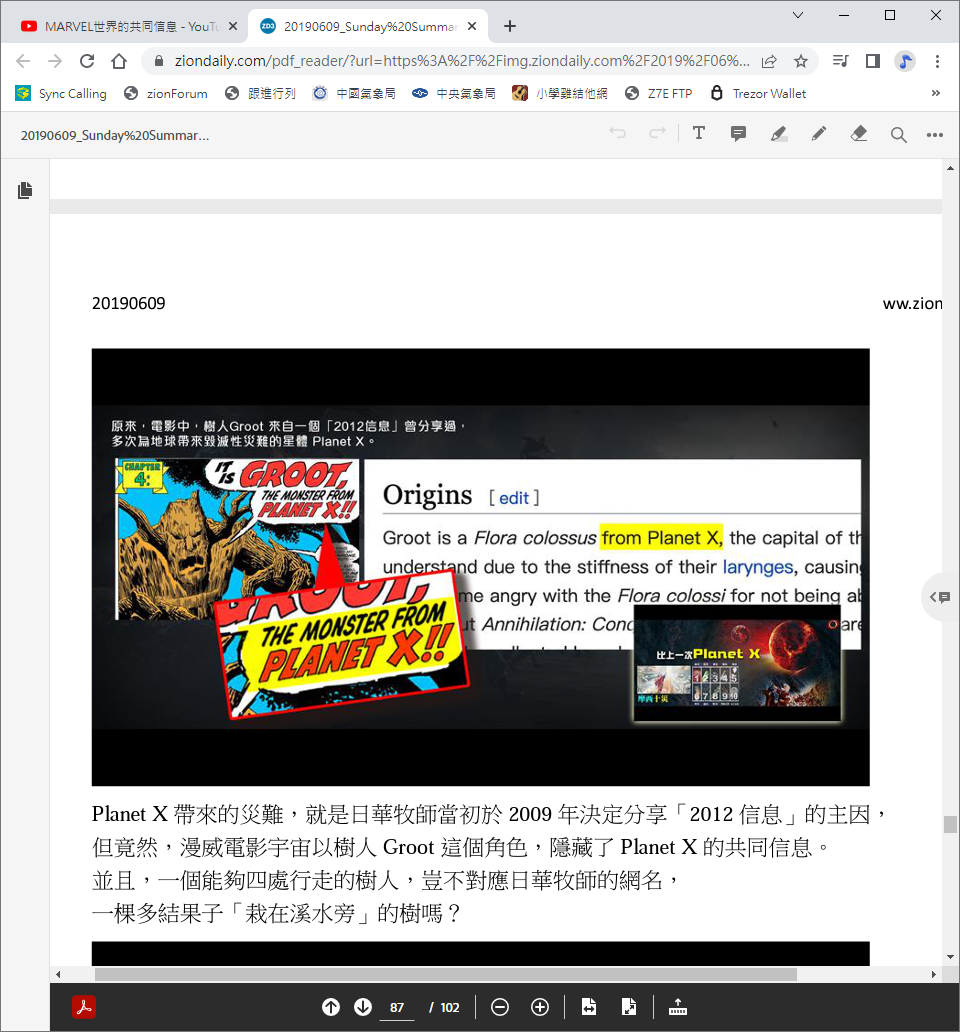
Task: Click the Adobe Acrobat logo
Action: [x=84, y=1007]
